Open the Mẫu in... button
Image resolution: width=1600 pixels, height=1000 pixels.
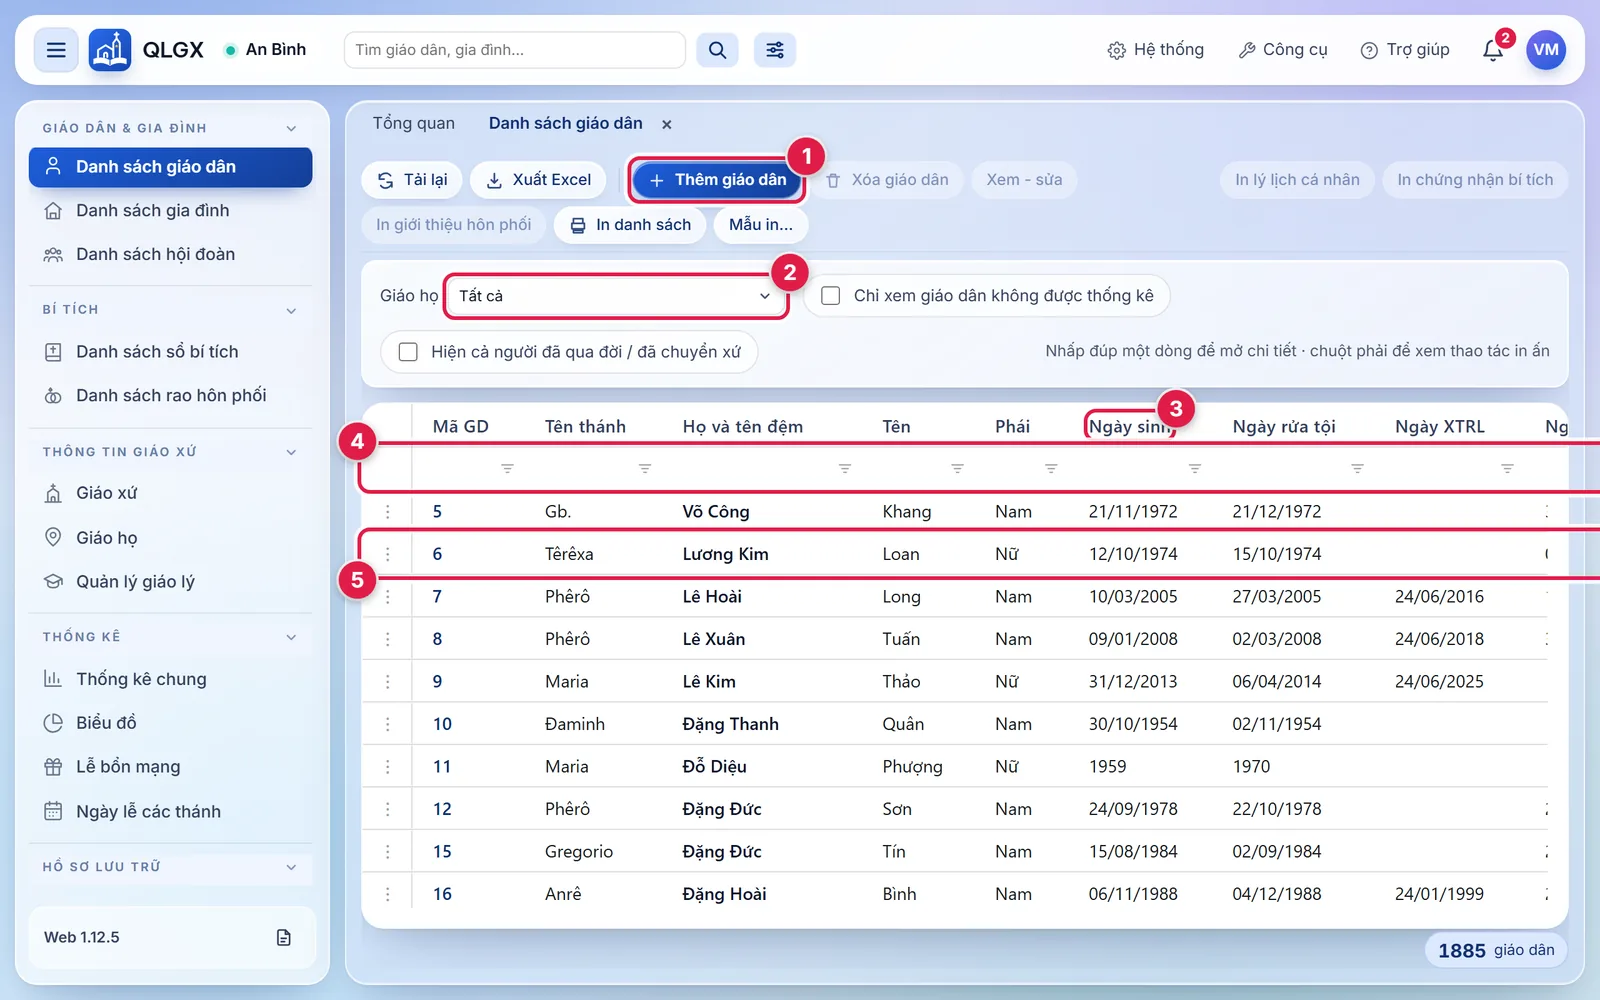[x=761, y=225]
